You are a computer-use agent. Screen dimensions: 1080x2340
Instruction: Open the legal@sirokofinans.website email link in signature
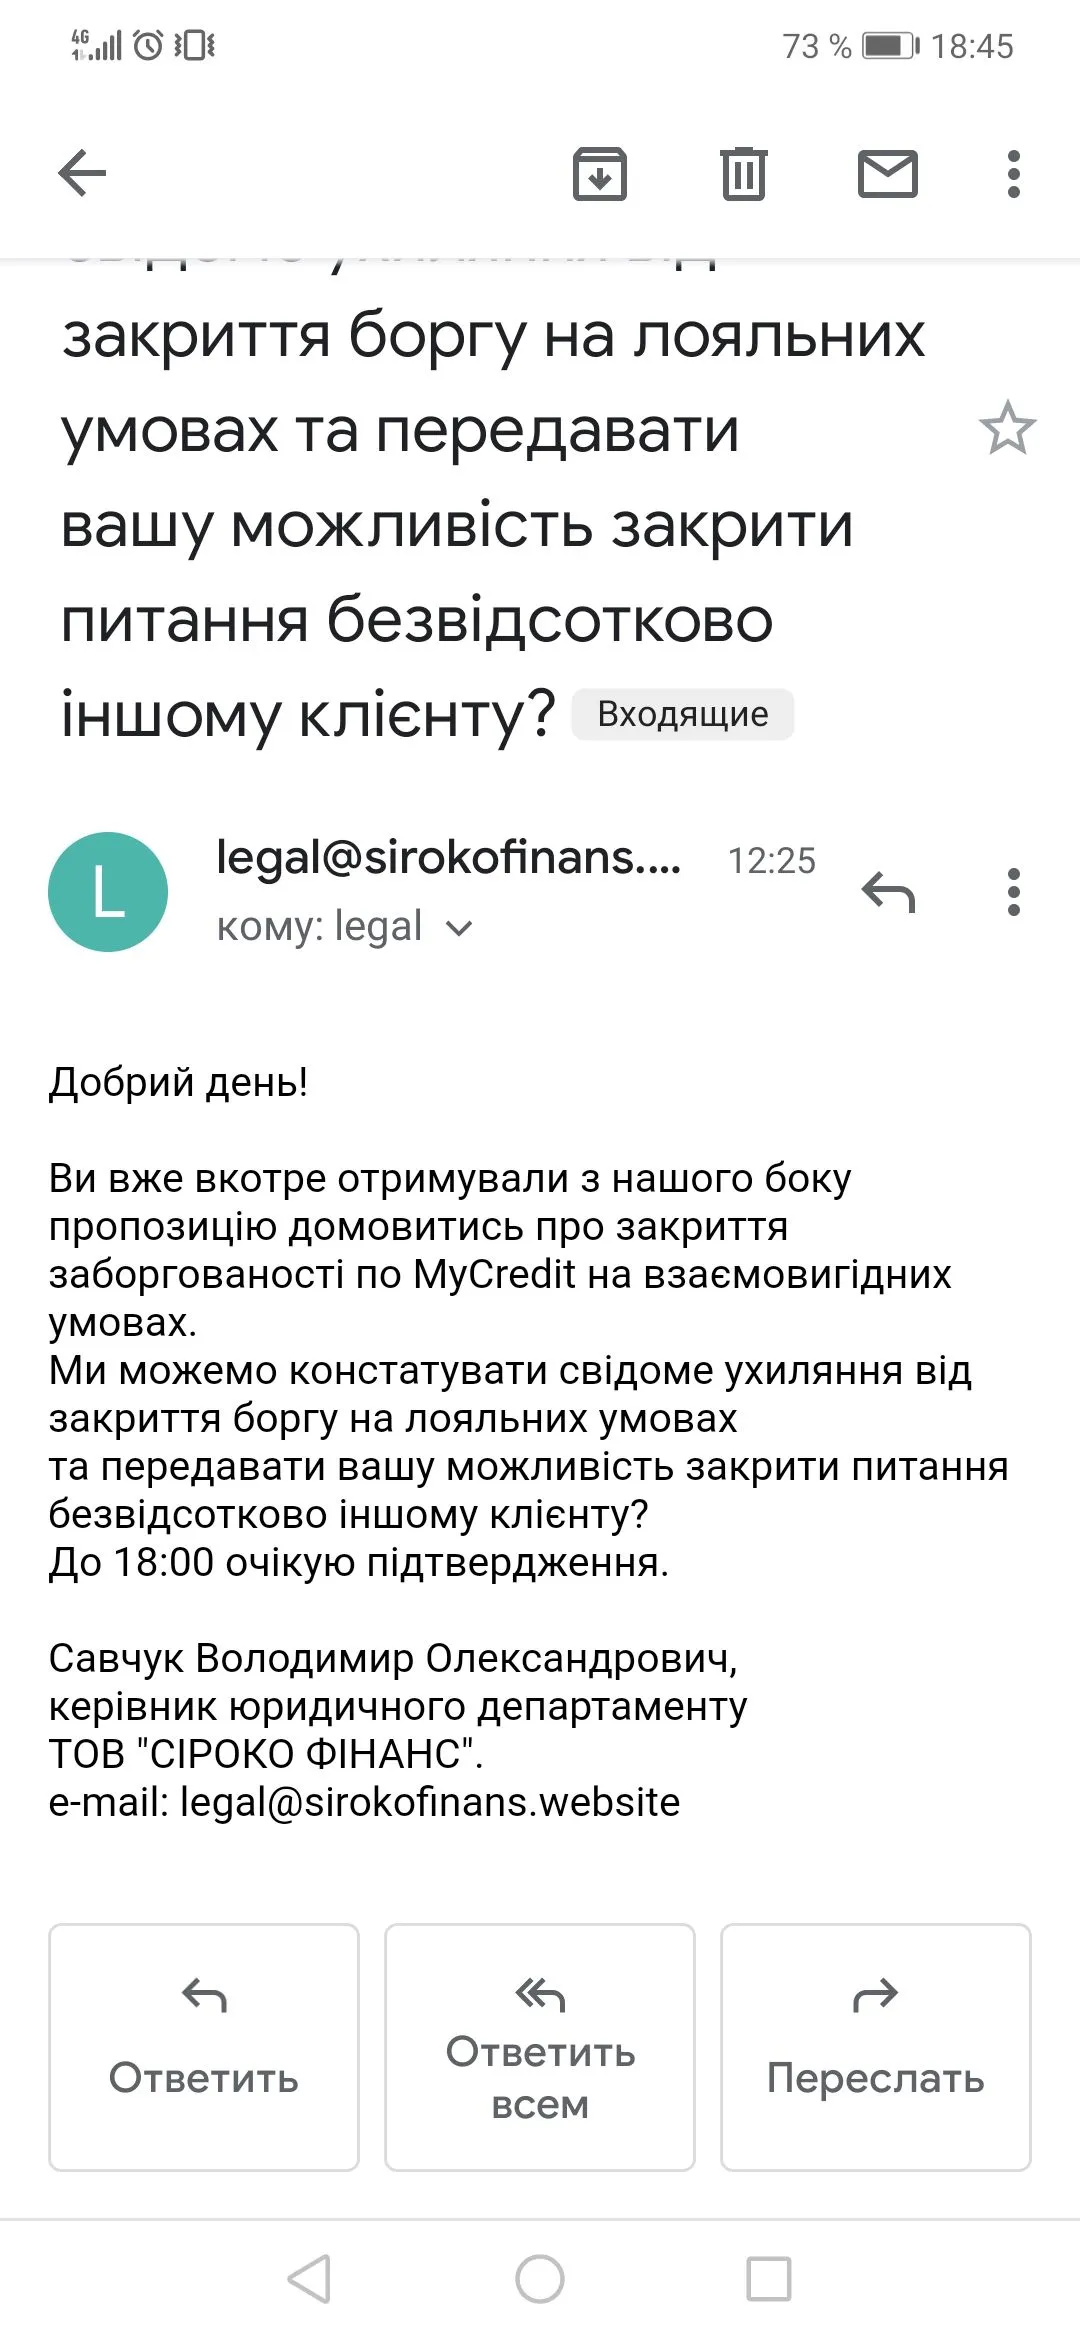coord(430,1802)
